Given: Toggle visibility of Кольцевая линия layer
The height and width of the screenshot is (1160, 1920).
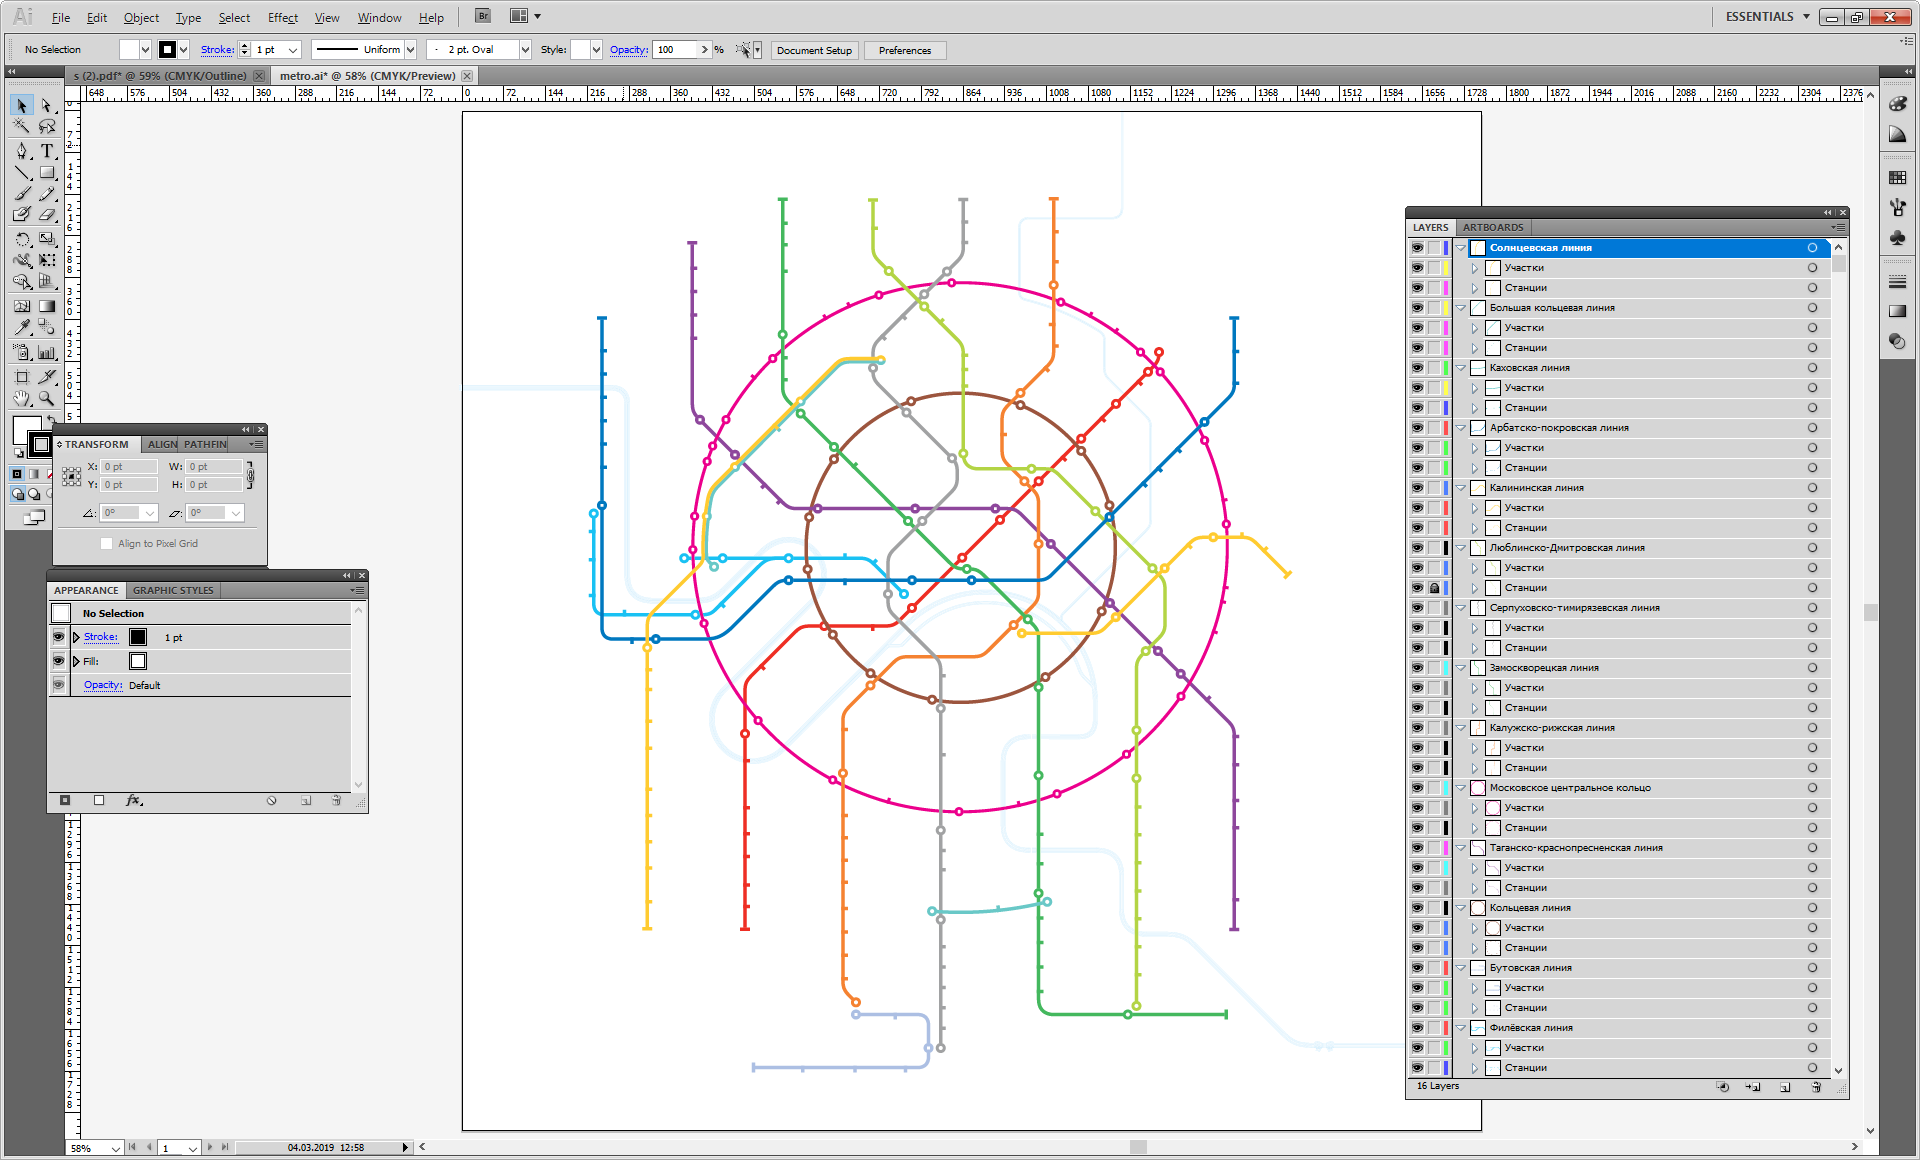Looking at the screenshot, I should click(x=1417, y=908).
